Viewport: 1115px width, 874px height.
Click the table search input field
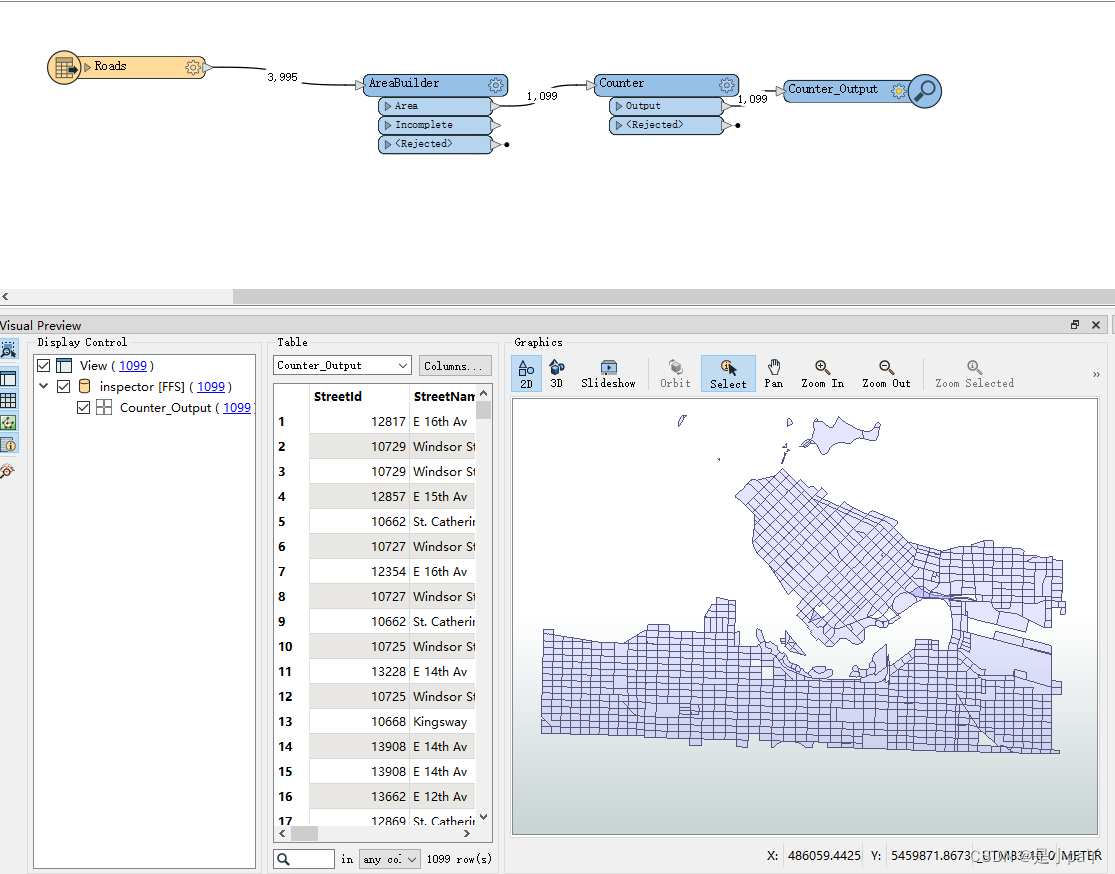click(x=304, y=859)
